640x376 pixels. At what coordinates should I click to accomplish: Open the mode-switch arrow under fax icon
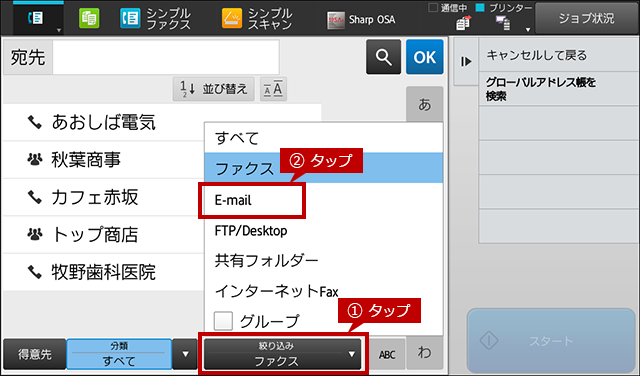tap(59, 30)
